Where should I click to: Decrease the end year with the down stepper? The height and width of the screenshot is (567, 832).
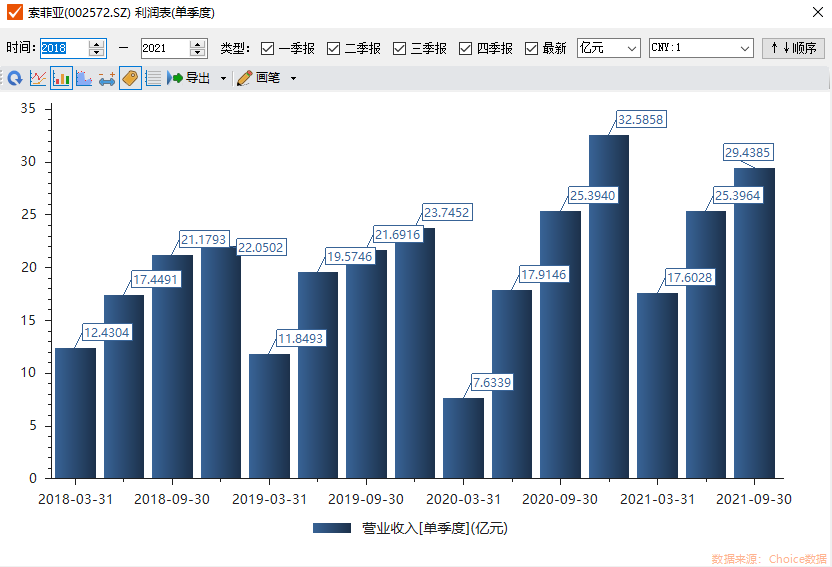(x=197, y=53)
